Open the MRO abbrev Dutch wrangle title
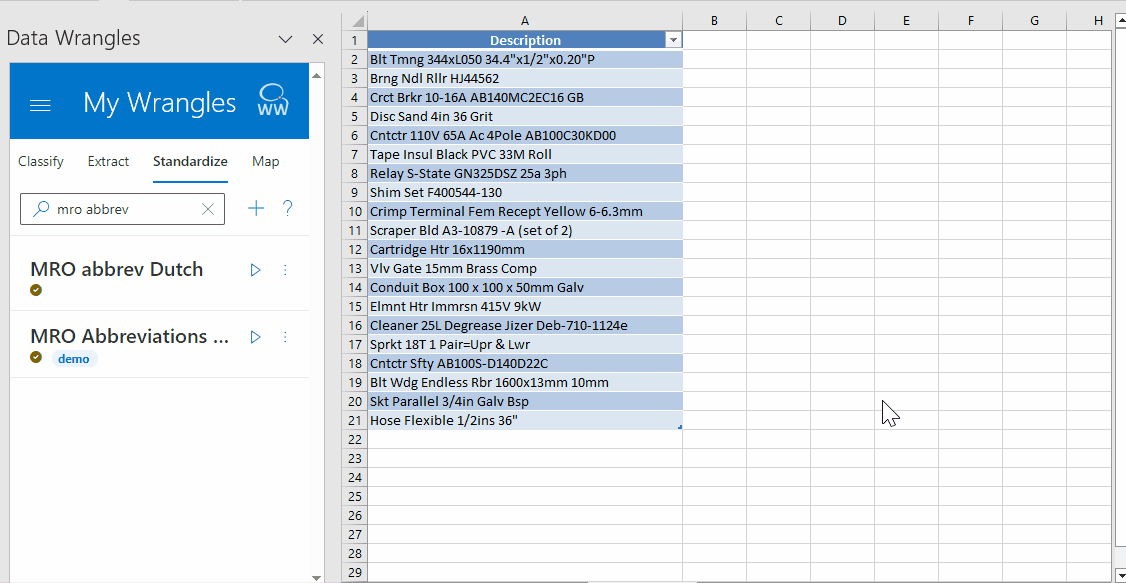The width and height of the screenshot is (1126, 583). pyautogui.click(x=116, y=269)
